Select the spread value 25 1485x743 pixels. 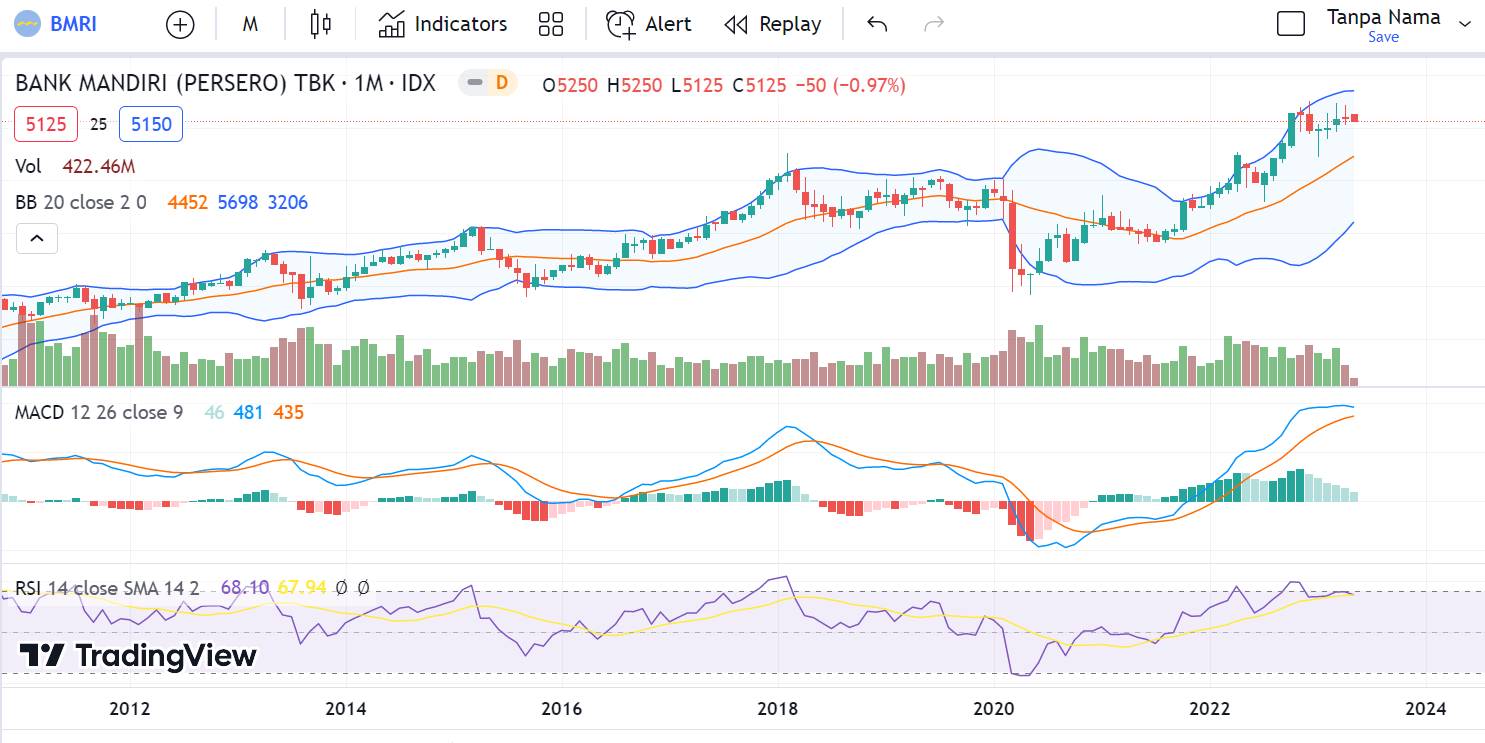pyautogui.click(x=98, y=125)
